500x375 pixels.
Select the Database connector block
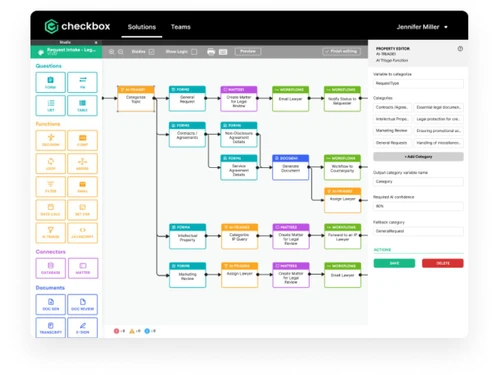(50, 268)
